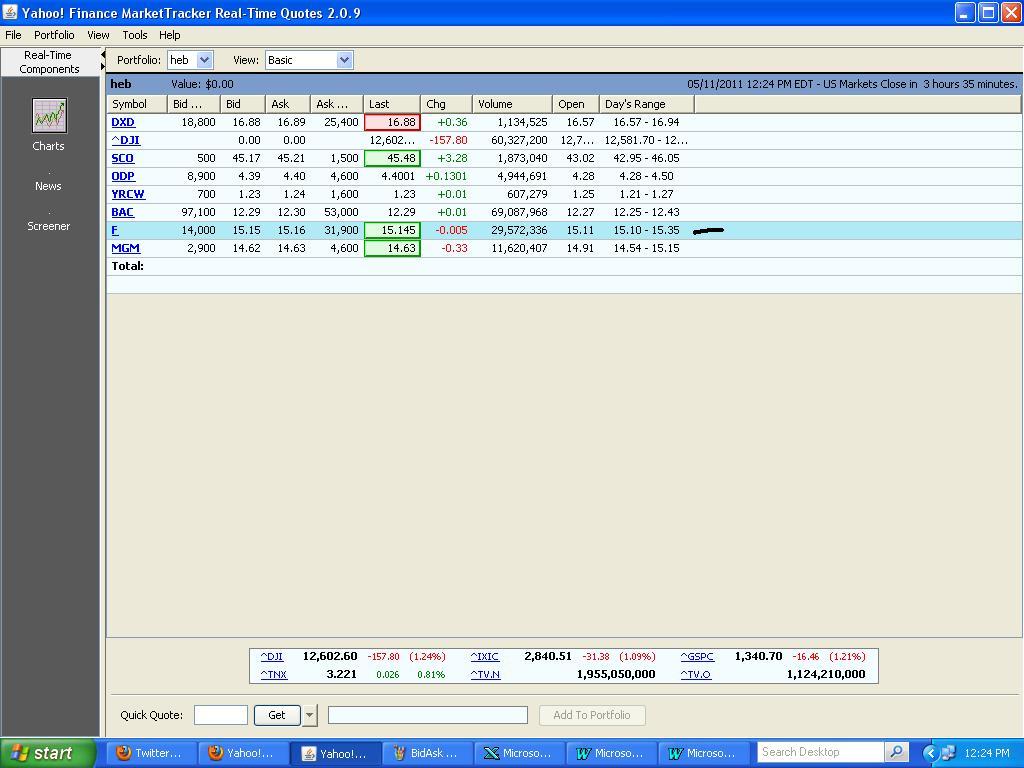Open the View menu
1024x768 pixels.
coord(98,35)
